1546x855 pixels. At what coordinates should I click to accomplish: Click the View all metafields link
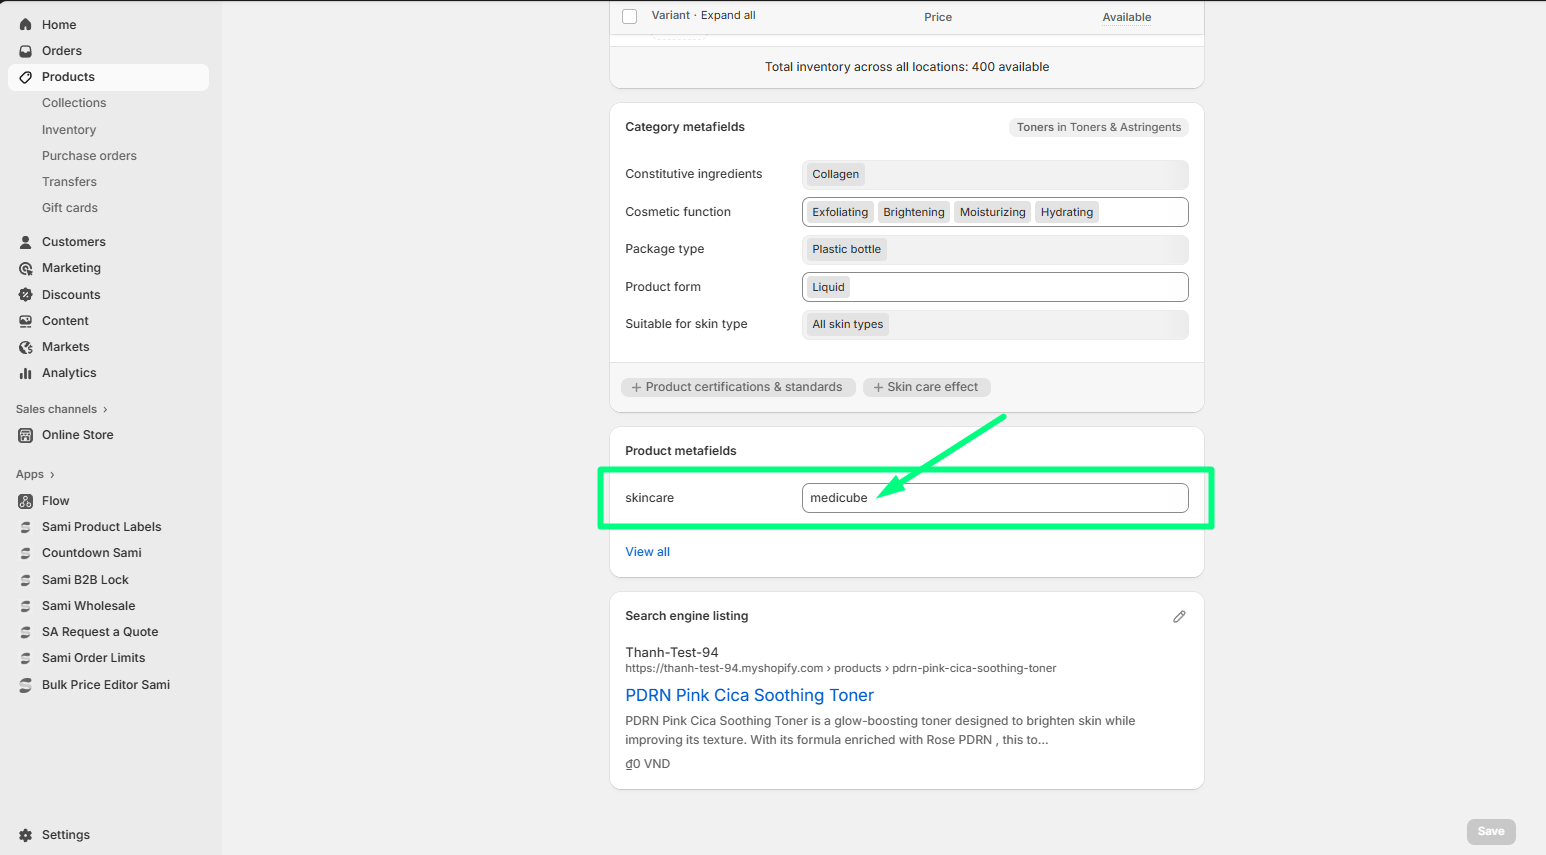coord(647,552)
